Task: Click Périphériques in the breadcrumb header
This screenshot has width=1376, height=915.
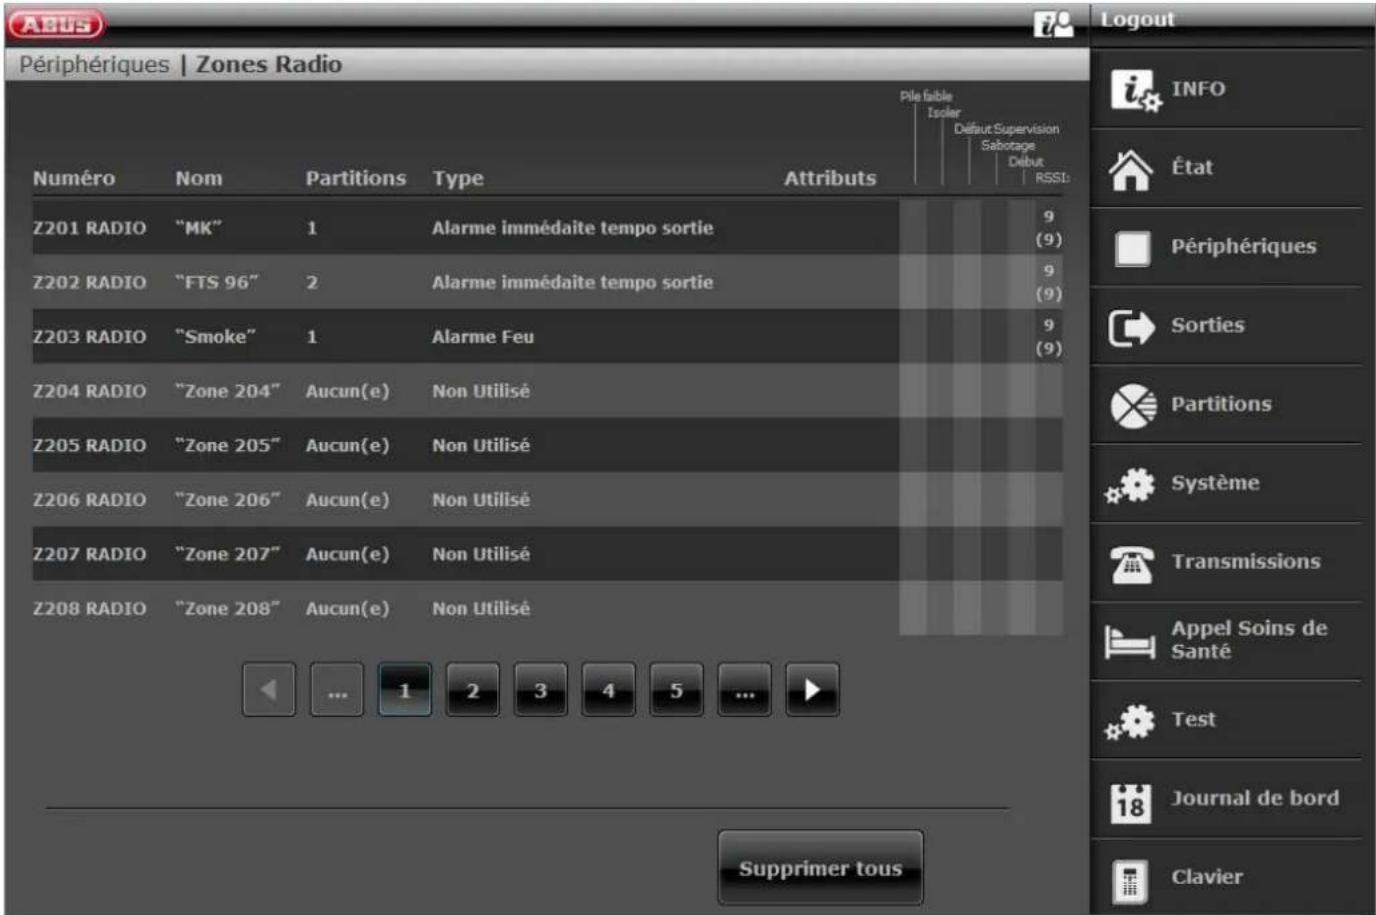Action: [94, 65]
